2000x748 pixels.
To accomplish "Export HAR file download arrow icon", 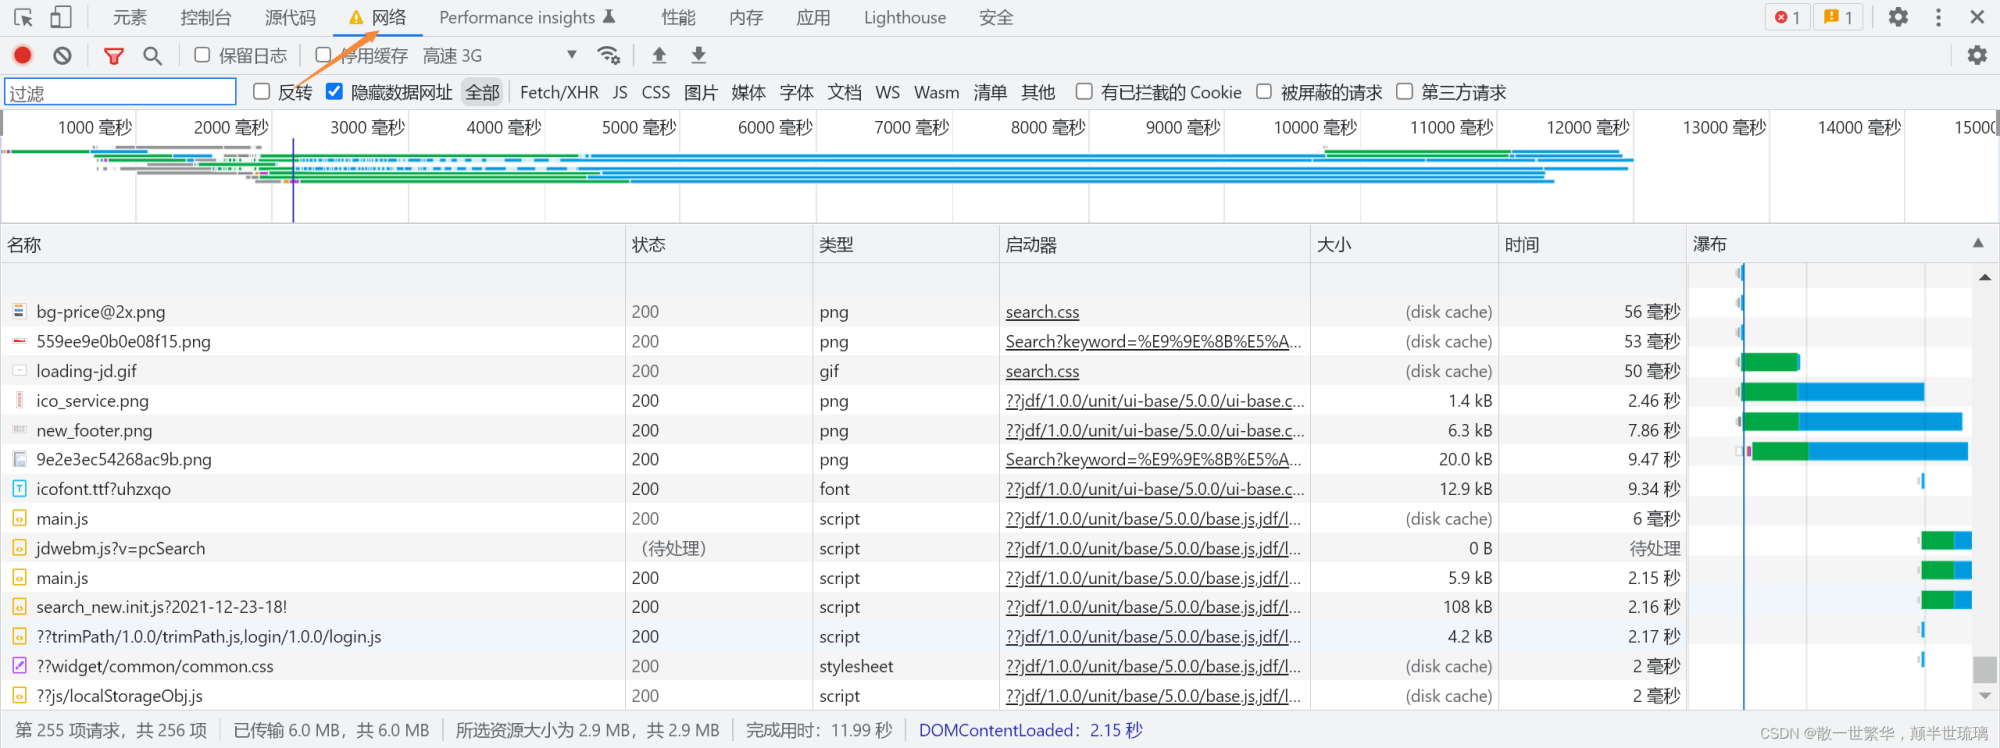I will [x=699, y=55].
